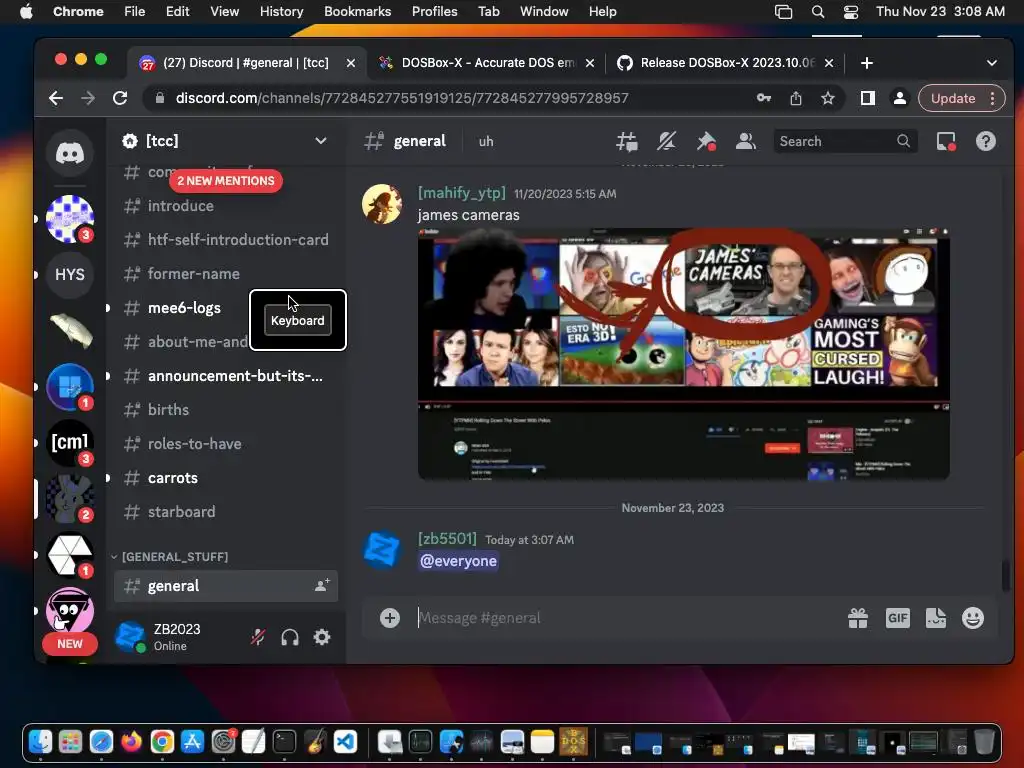Toggle deafen headphones icon
1024x768 pixels.
click(x=290, y=637)
